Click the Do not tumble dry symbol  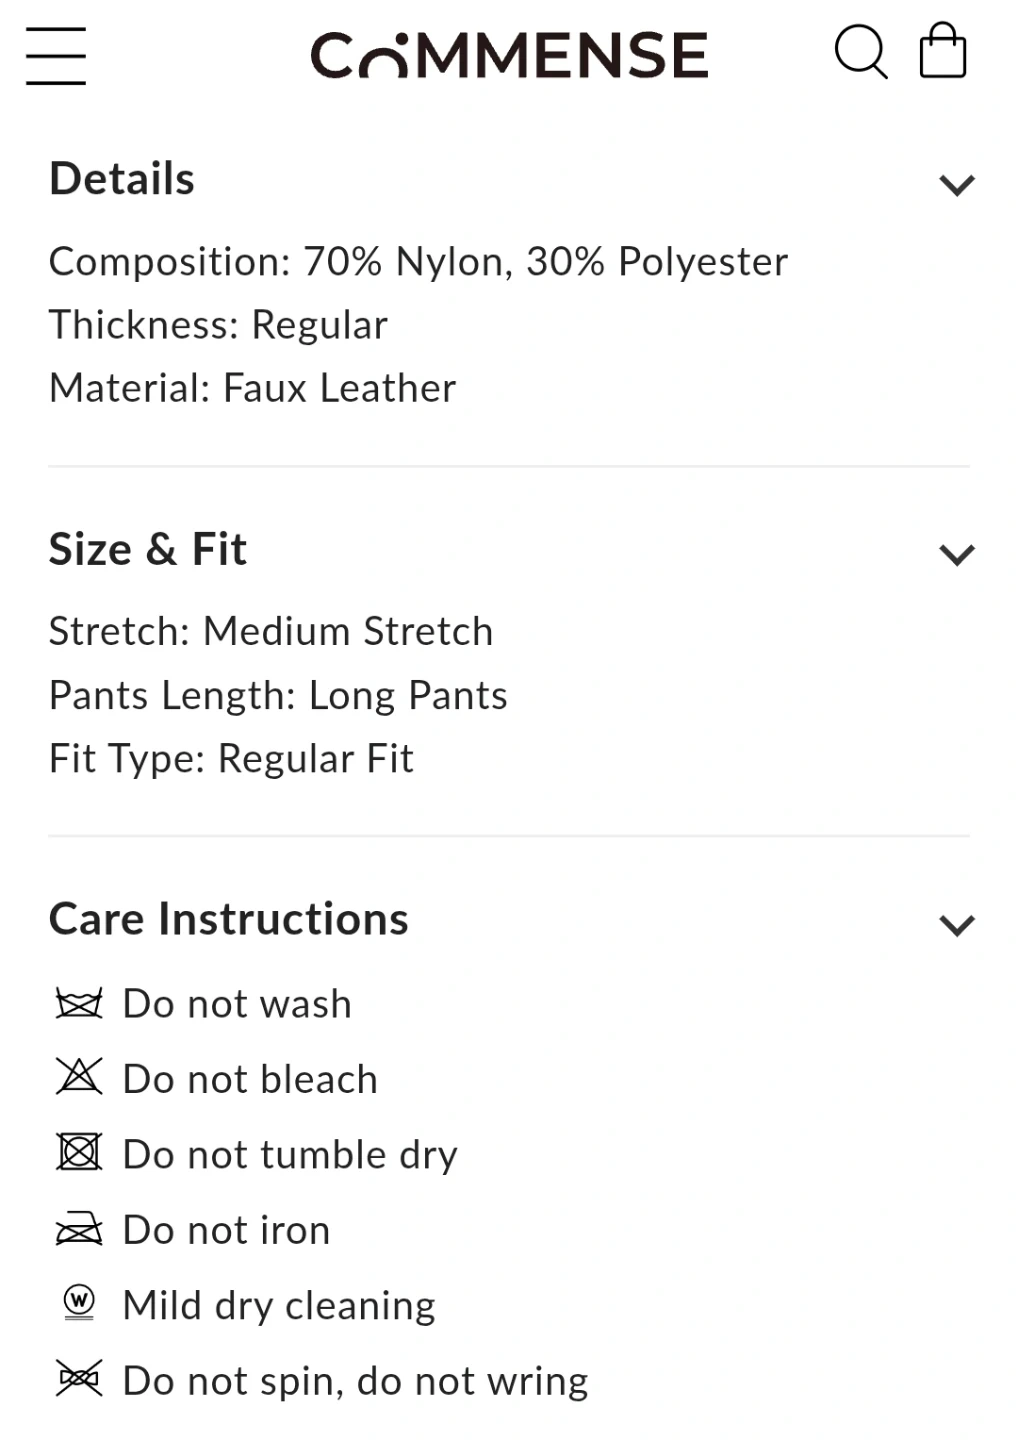click(79, 1152)
